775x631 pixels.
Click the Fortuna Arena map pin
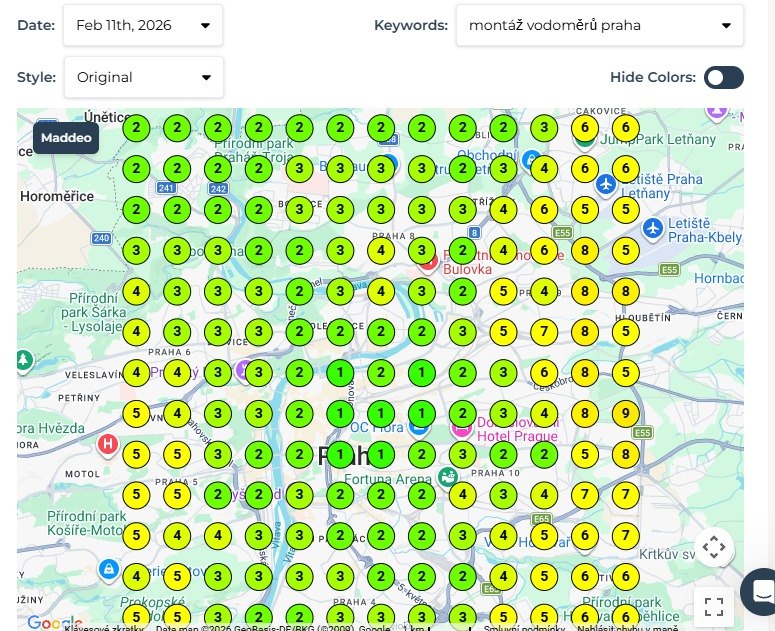tap(448, 477)
